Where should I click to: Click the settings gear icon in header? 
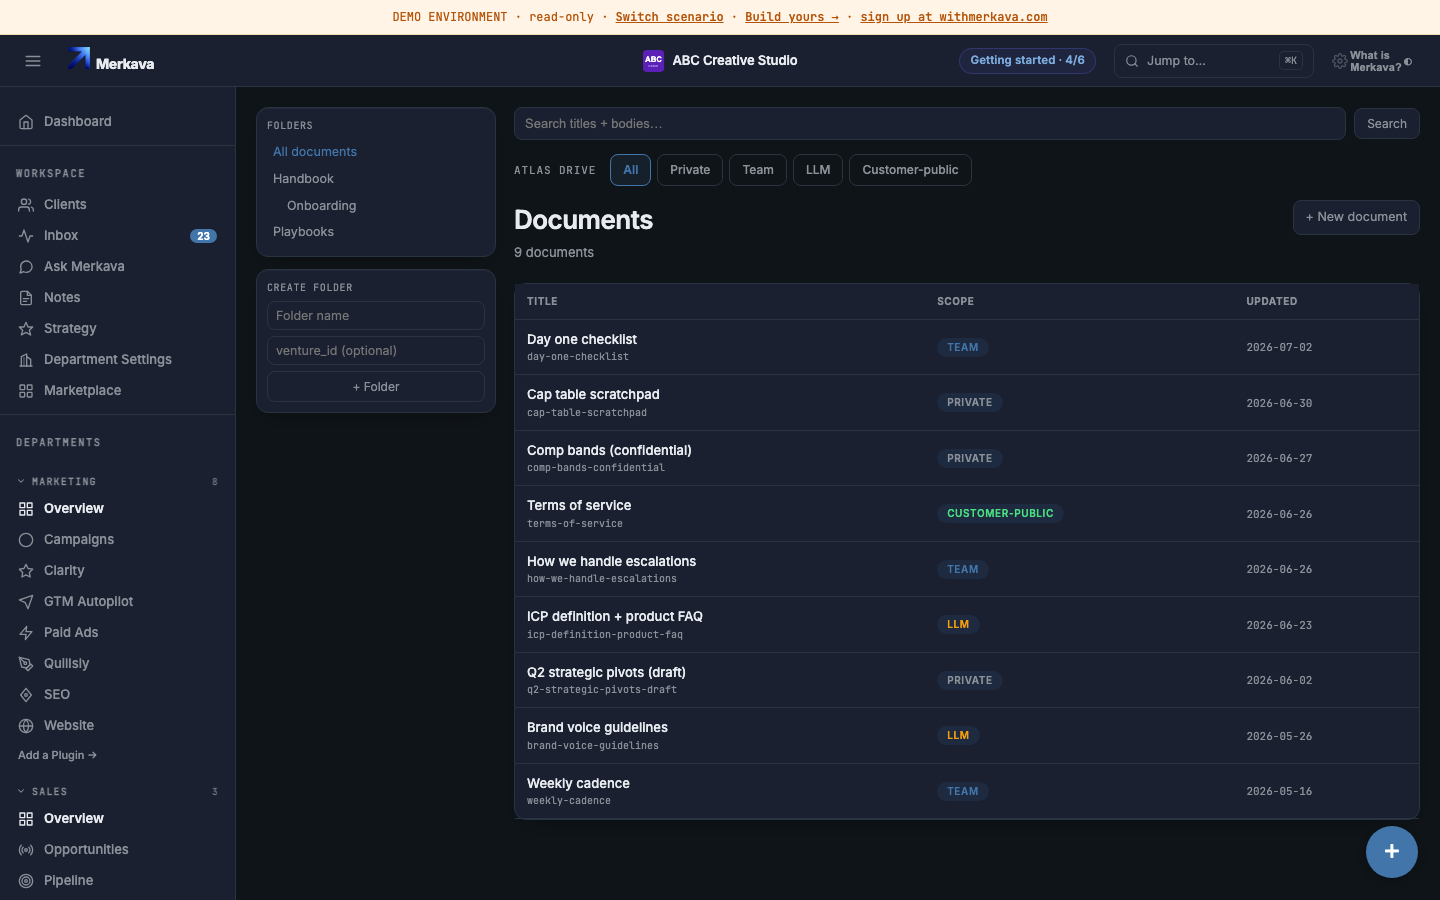[x=1340, y=62]
